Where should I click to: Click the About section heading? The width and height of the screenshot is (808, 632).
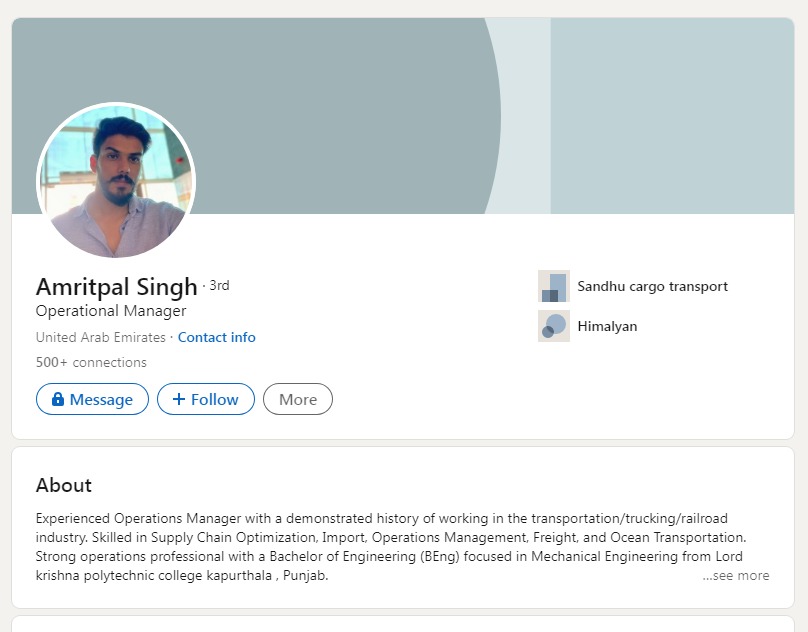tap(64, 485)
